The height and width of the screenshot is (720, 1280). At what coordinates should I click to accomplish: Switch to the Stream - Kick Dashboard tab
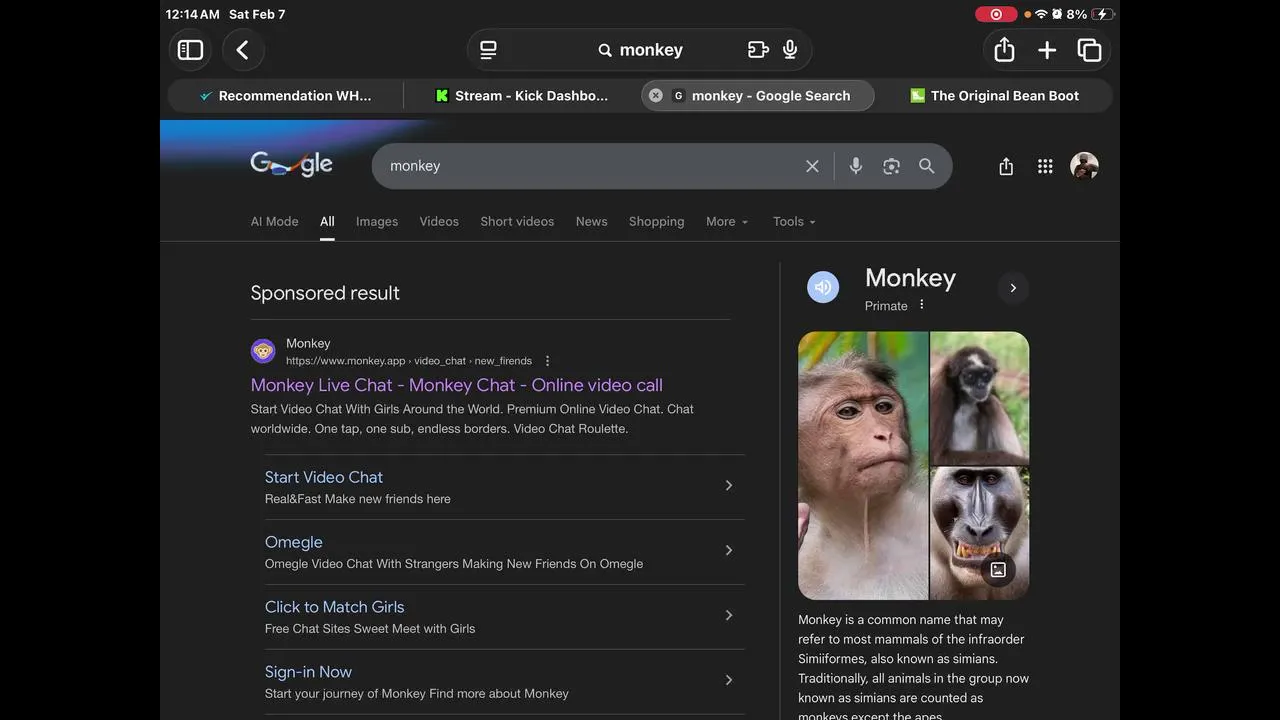pyautogui.click(x=521, y=96)
